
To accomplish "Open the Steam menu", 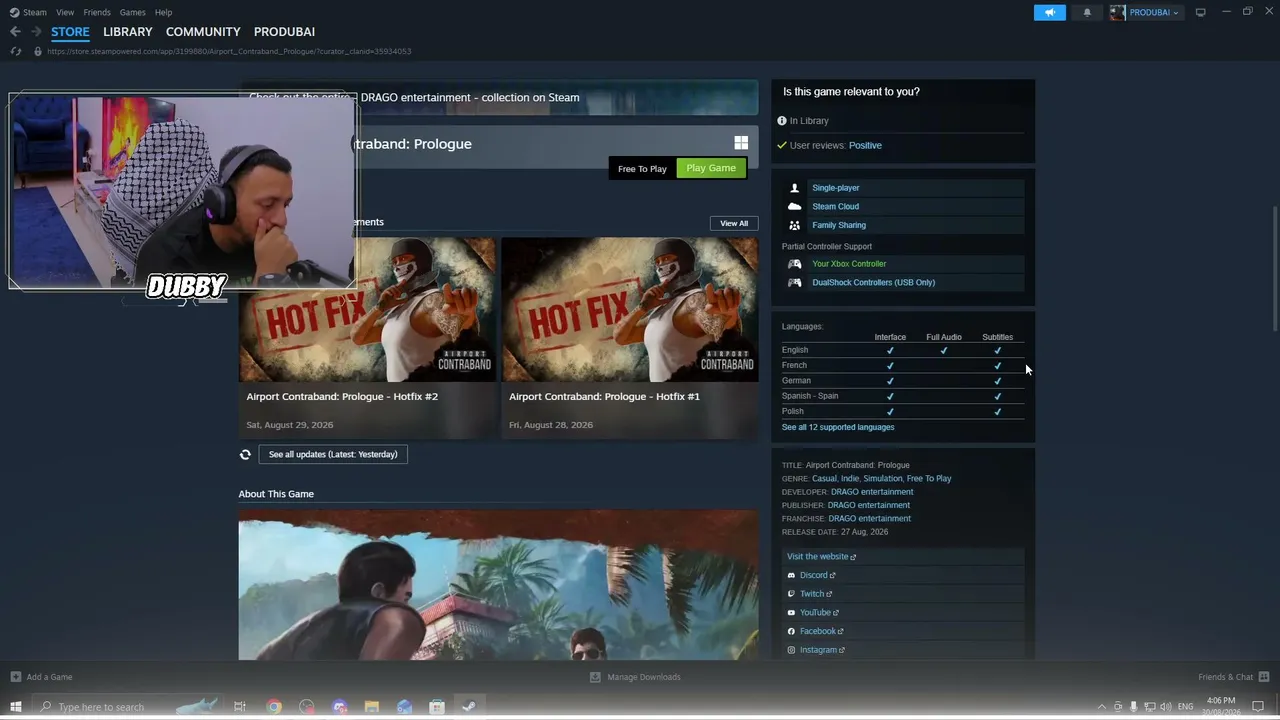I will (35, 12).
